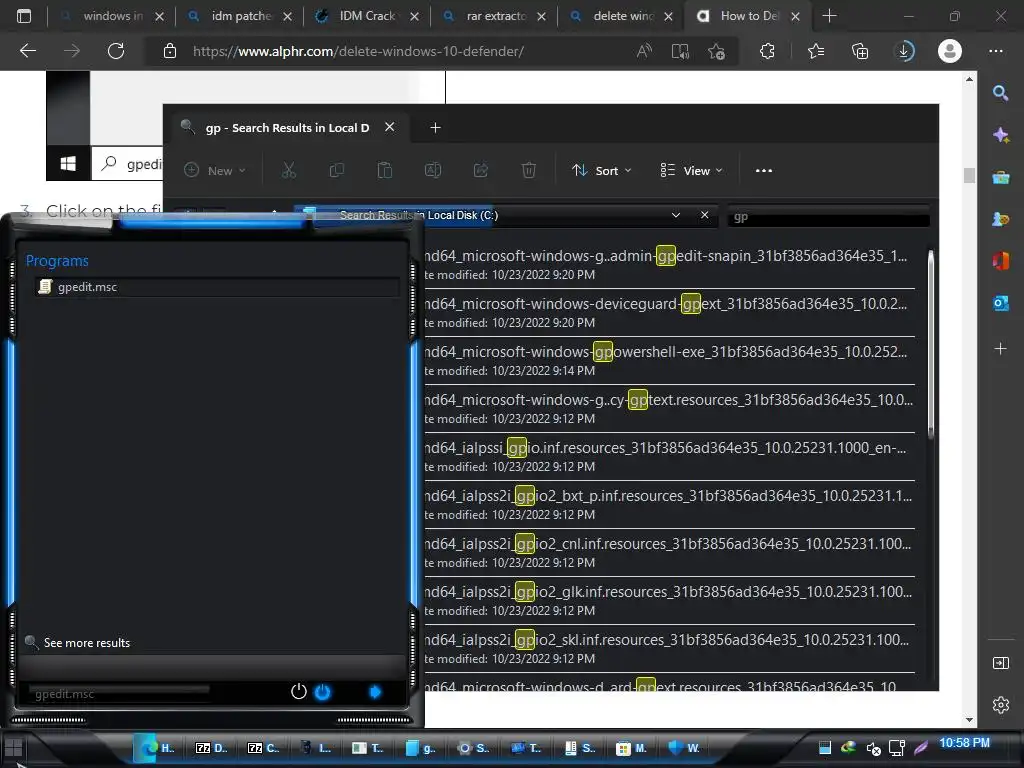Switch to the 'rar extracto' browser tab

[x=495, y=16]
